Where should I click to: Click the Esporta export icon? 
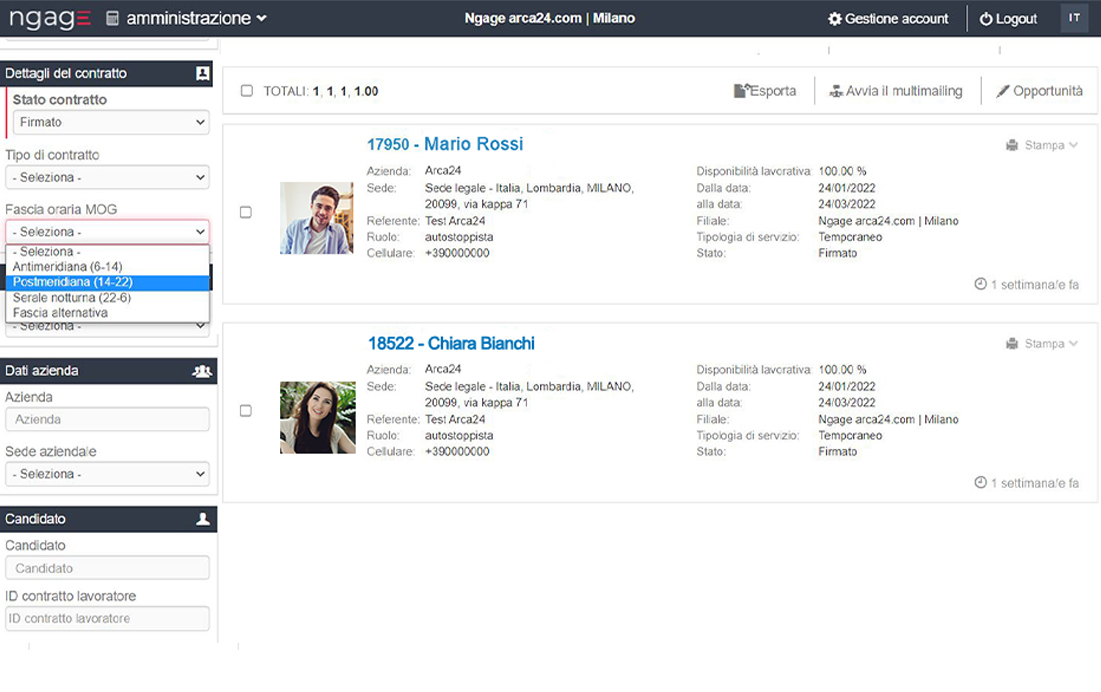(x=741, y=91)
